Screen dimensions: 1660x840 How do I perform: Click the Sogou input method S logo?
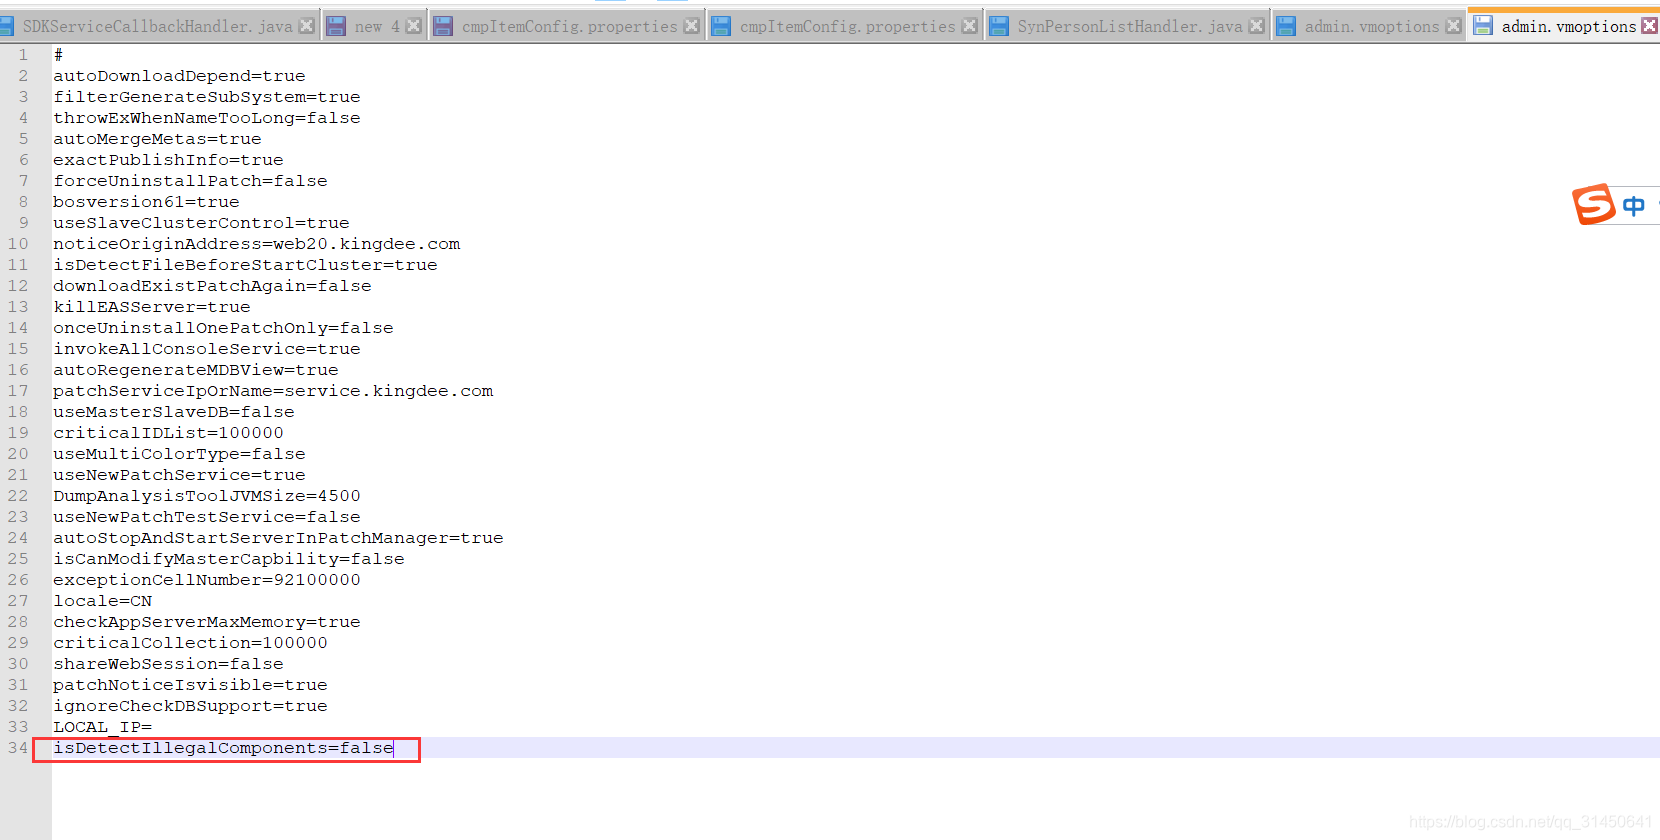1593,205
